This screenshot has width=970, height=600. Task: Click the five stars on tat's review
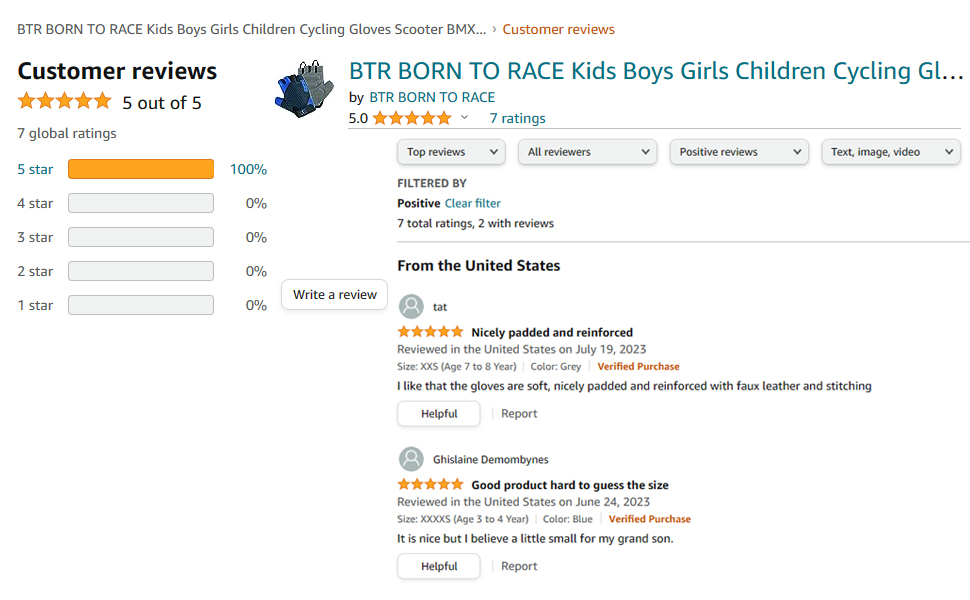430,332
